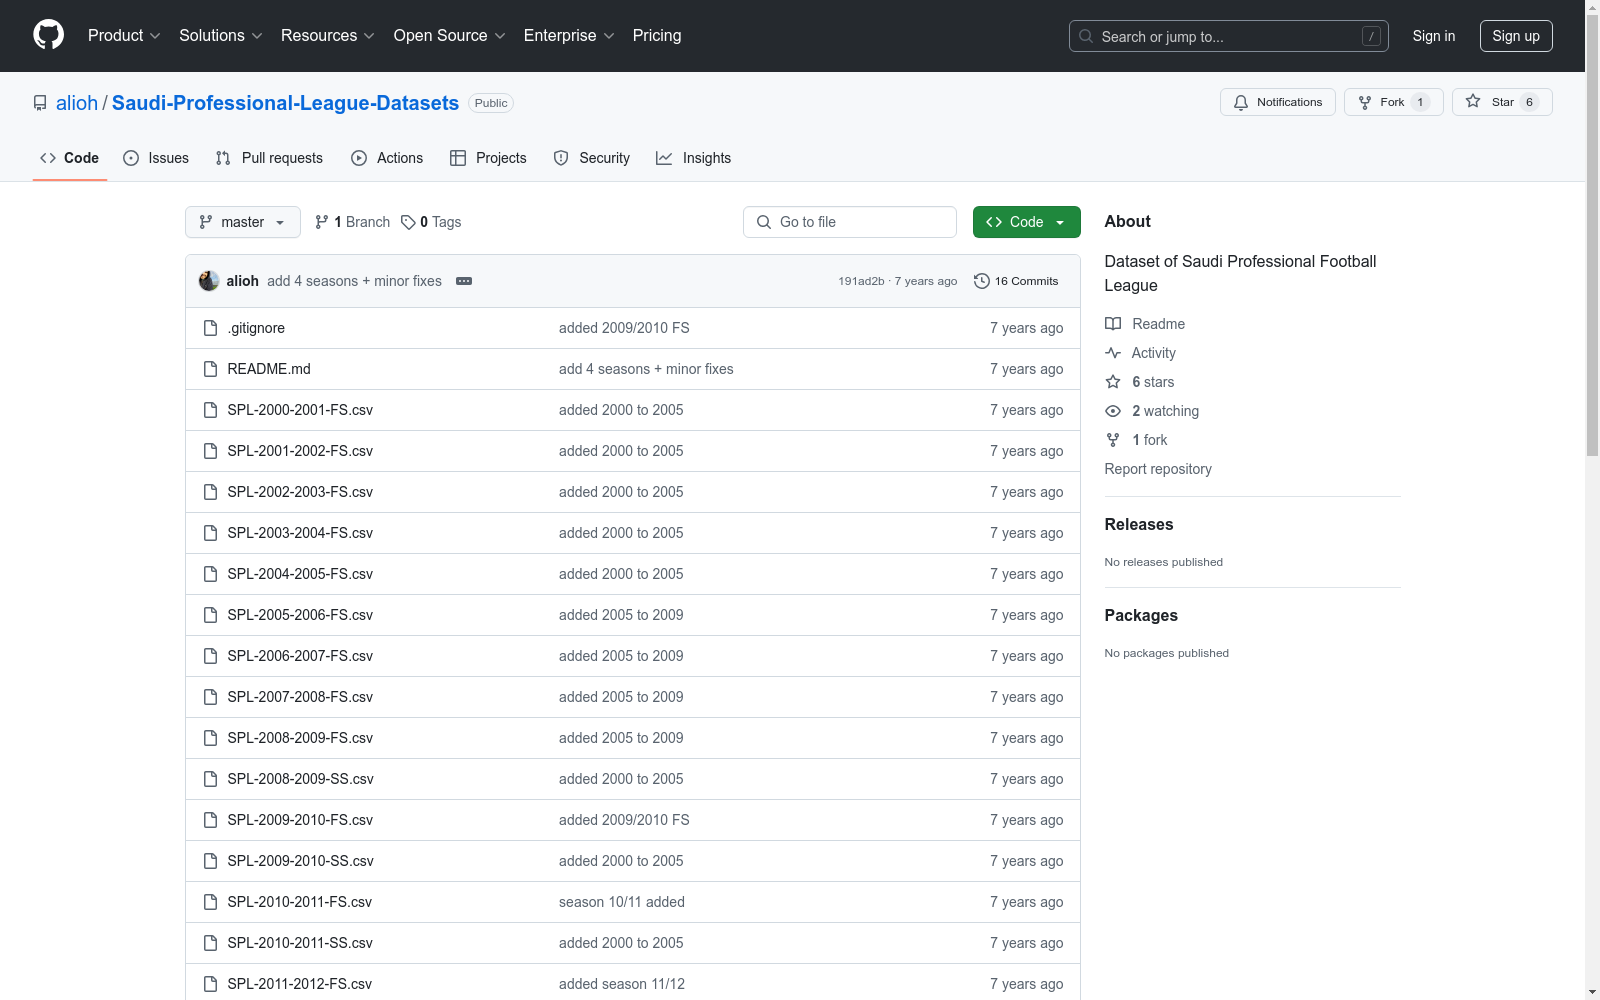The width and height of the screenshot is (1600, 1000).
Task: Expand the Resources dropdown menu
Action: 328,36
